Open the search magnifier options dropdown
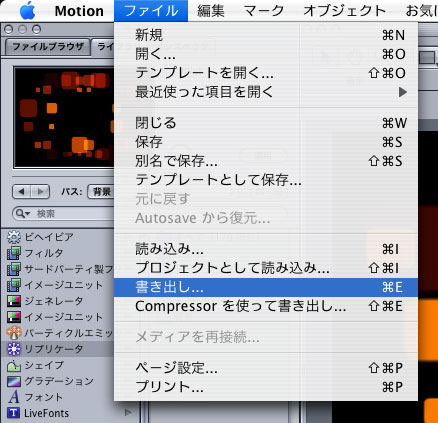Image resolution: width=438 pixels, height=423 pixels. (x=23, y=213)
